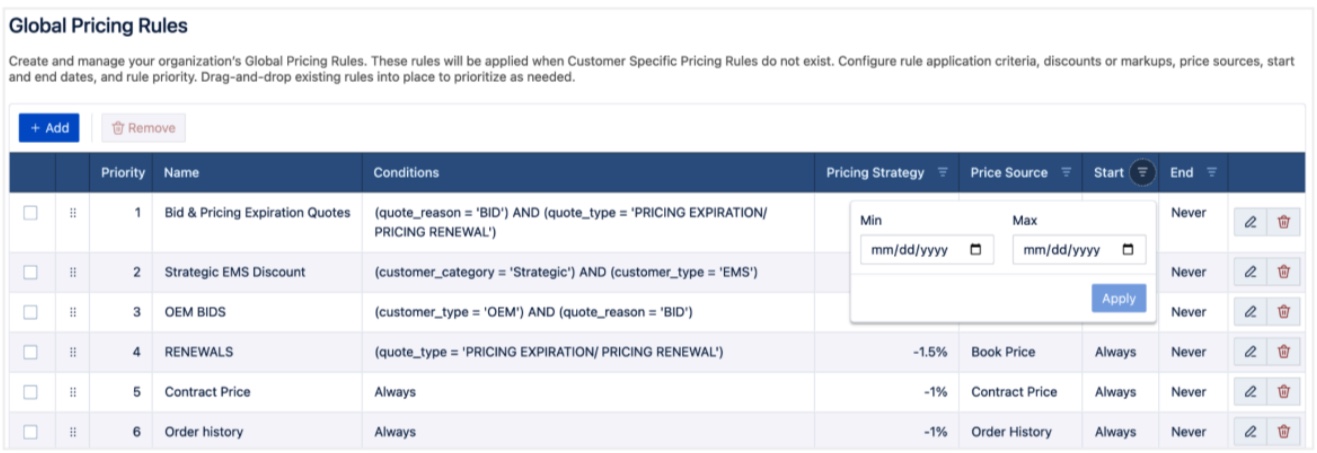Click the Remove button
Viewport: 1317px width, 453px height.
(x=143, y=128)
